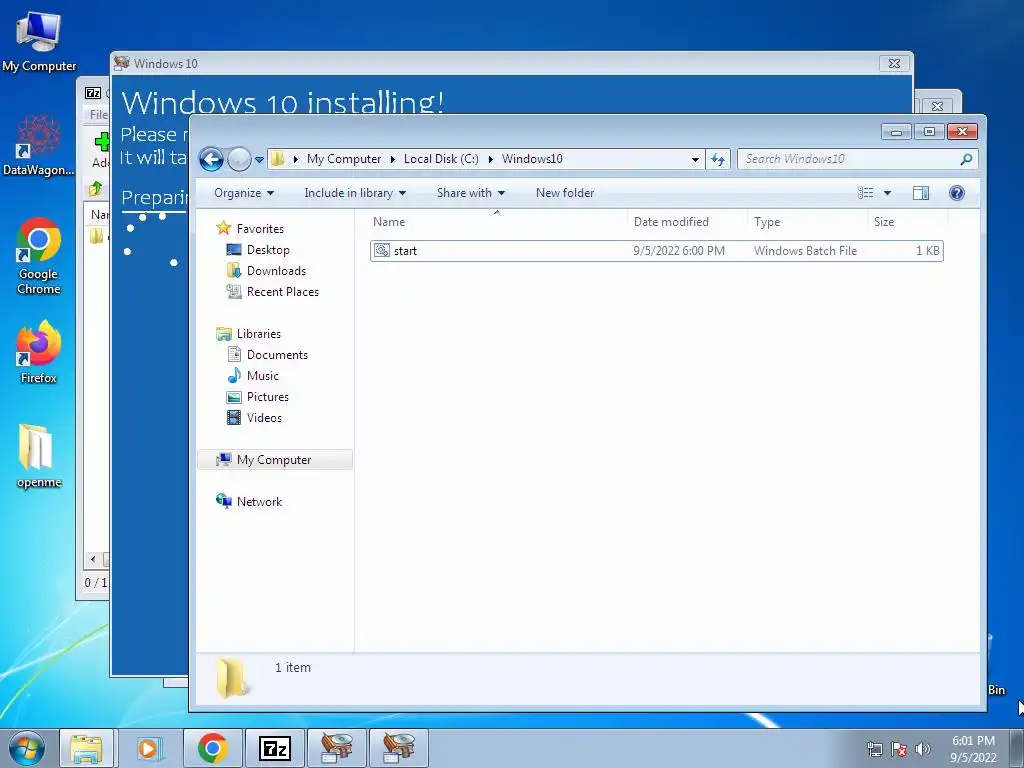Click the Favorites star icon

tap(224, 228)
